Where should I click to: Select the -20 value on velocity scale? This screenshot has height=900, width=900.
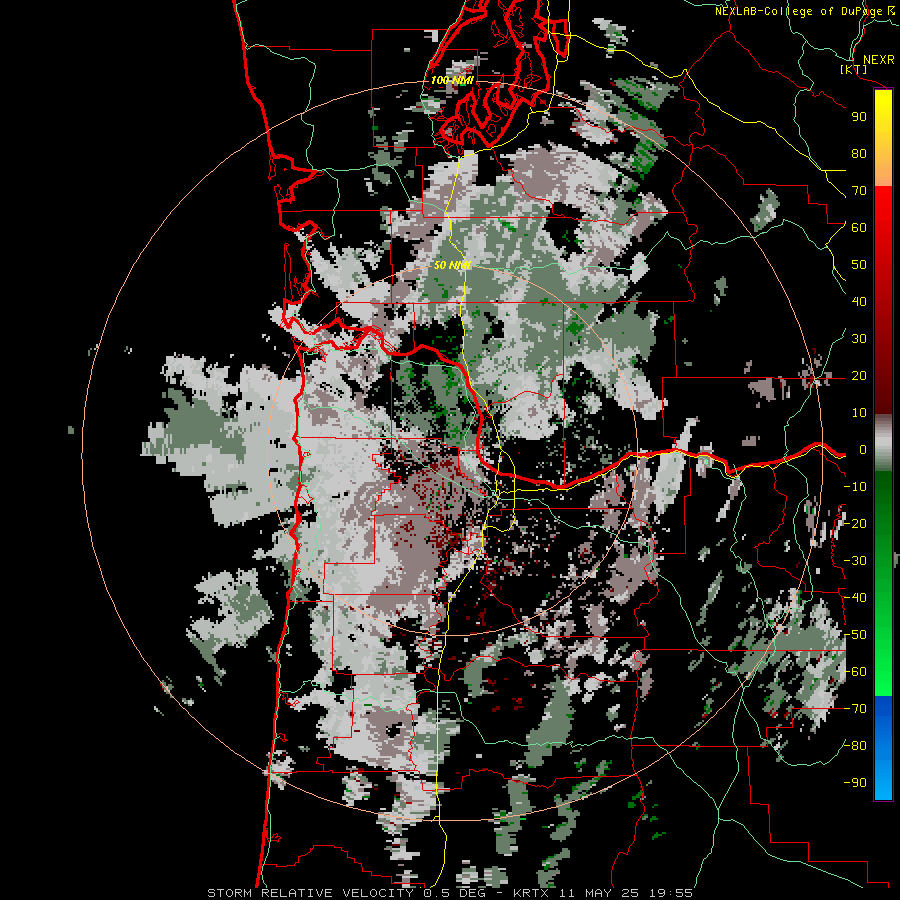[x=855, y=524]
